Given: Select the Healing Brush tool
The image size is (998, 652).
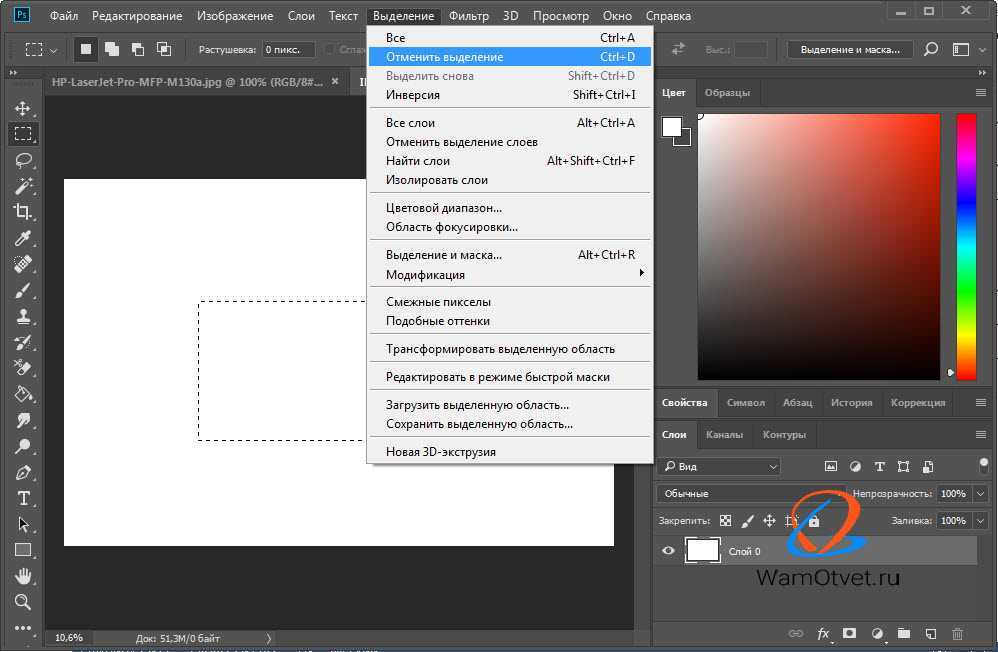Looking at the screenshot, I should [23, 264].
